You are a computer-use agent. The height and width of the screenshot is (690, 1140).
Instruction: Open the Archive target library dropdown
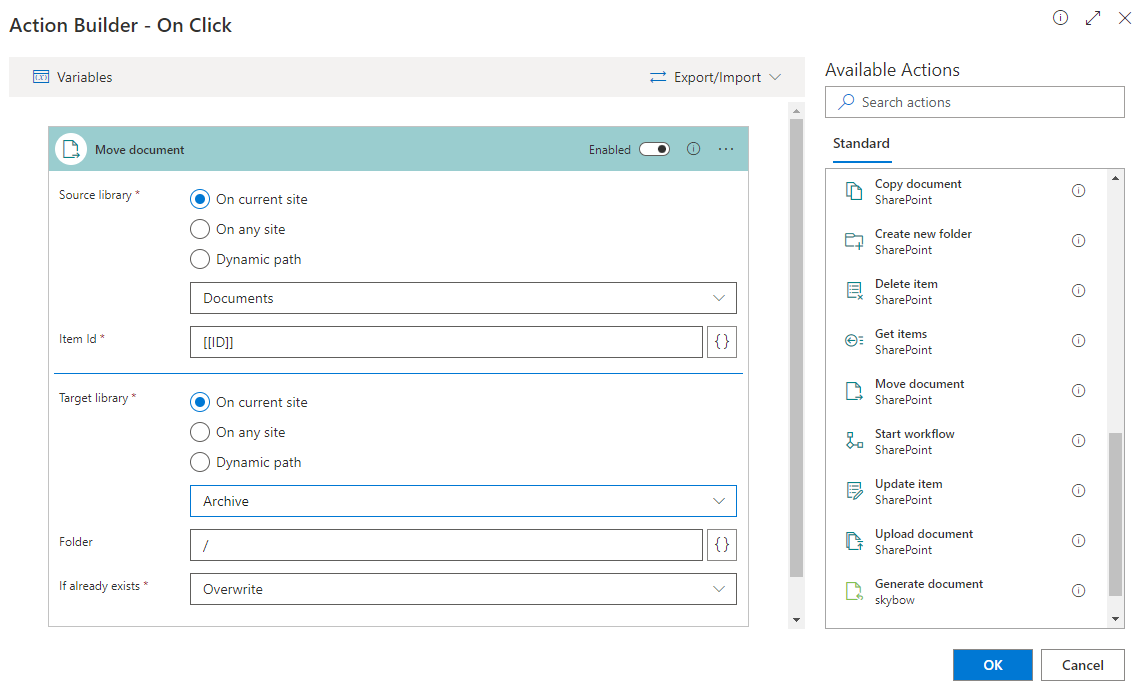pos(463,501)
